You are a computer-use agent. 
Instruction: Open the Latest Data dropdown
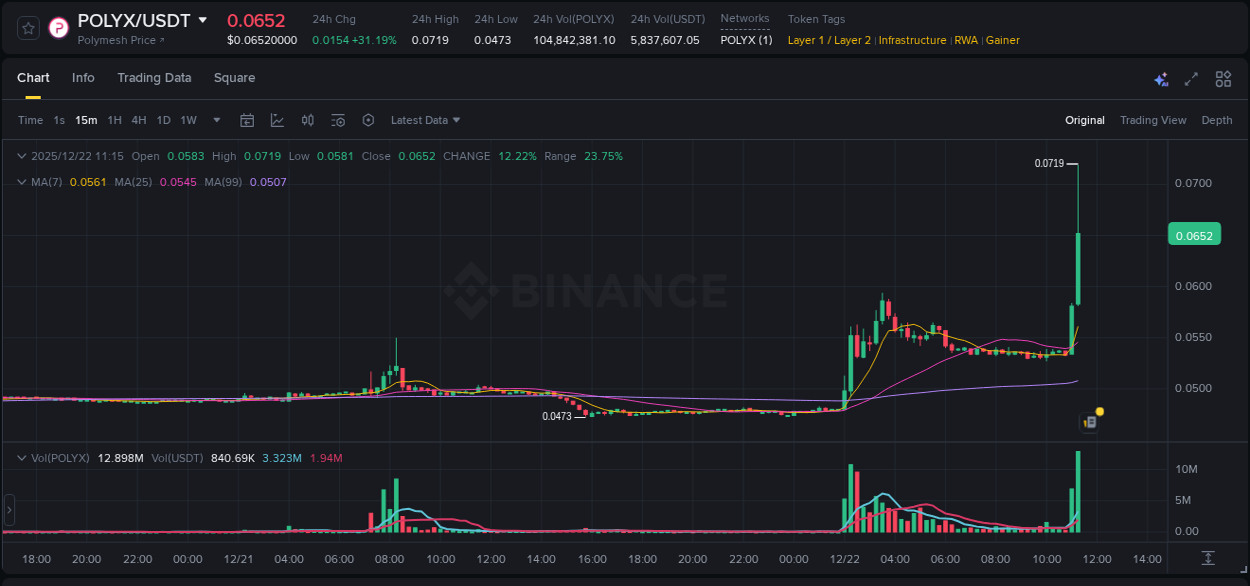[x=424, y=120]
